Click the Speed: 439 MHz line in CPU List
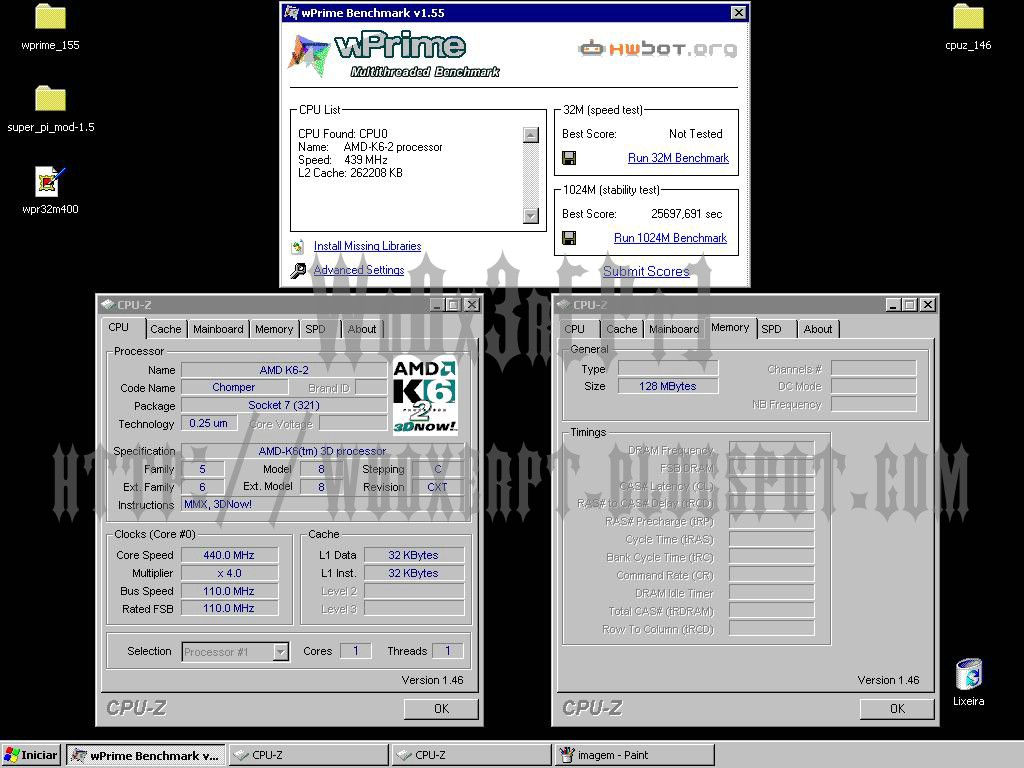The width and height of the screenshot is (1024, 768). tap(343, 160)
